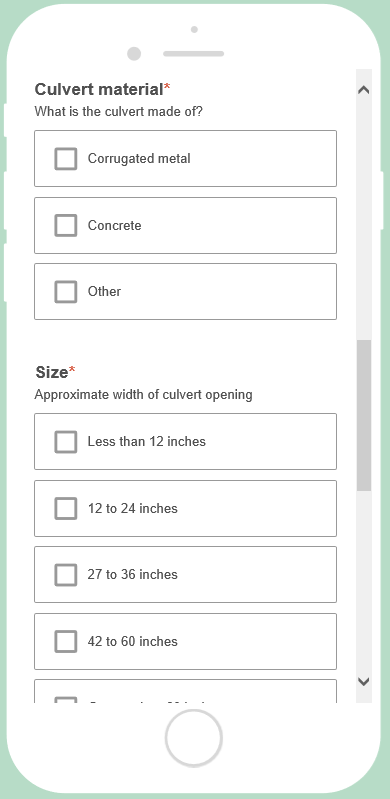
Task: Select the Less than 12 inches checkbox
Action: (x=66, y=442)
